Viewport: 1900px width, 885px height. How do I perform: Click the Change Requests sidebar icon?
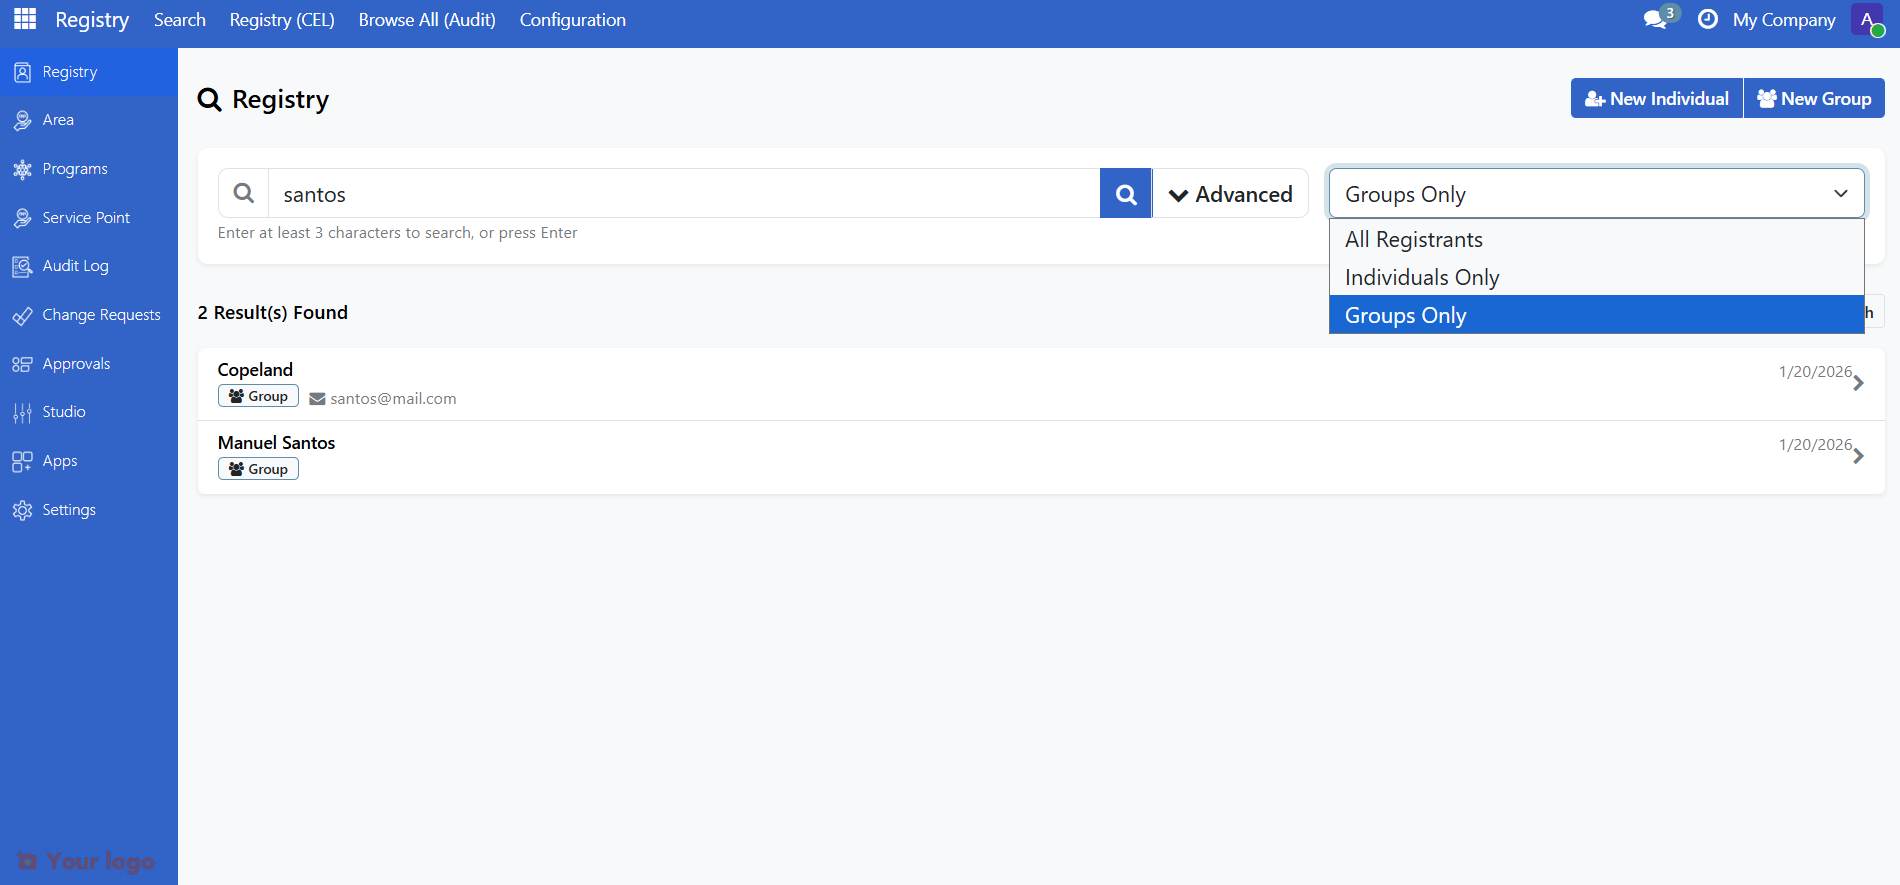[x=22, y=315]
